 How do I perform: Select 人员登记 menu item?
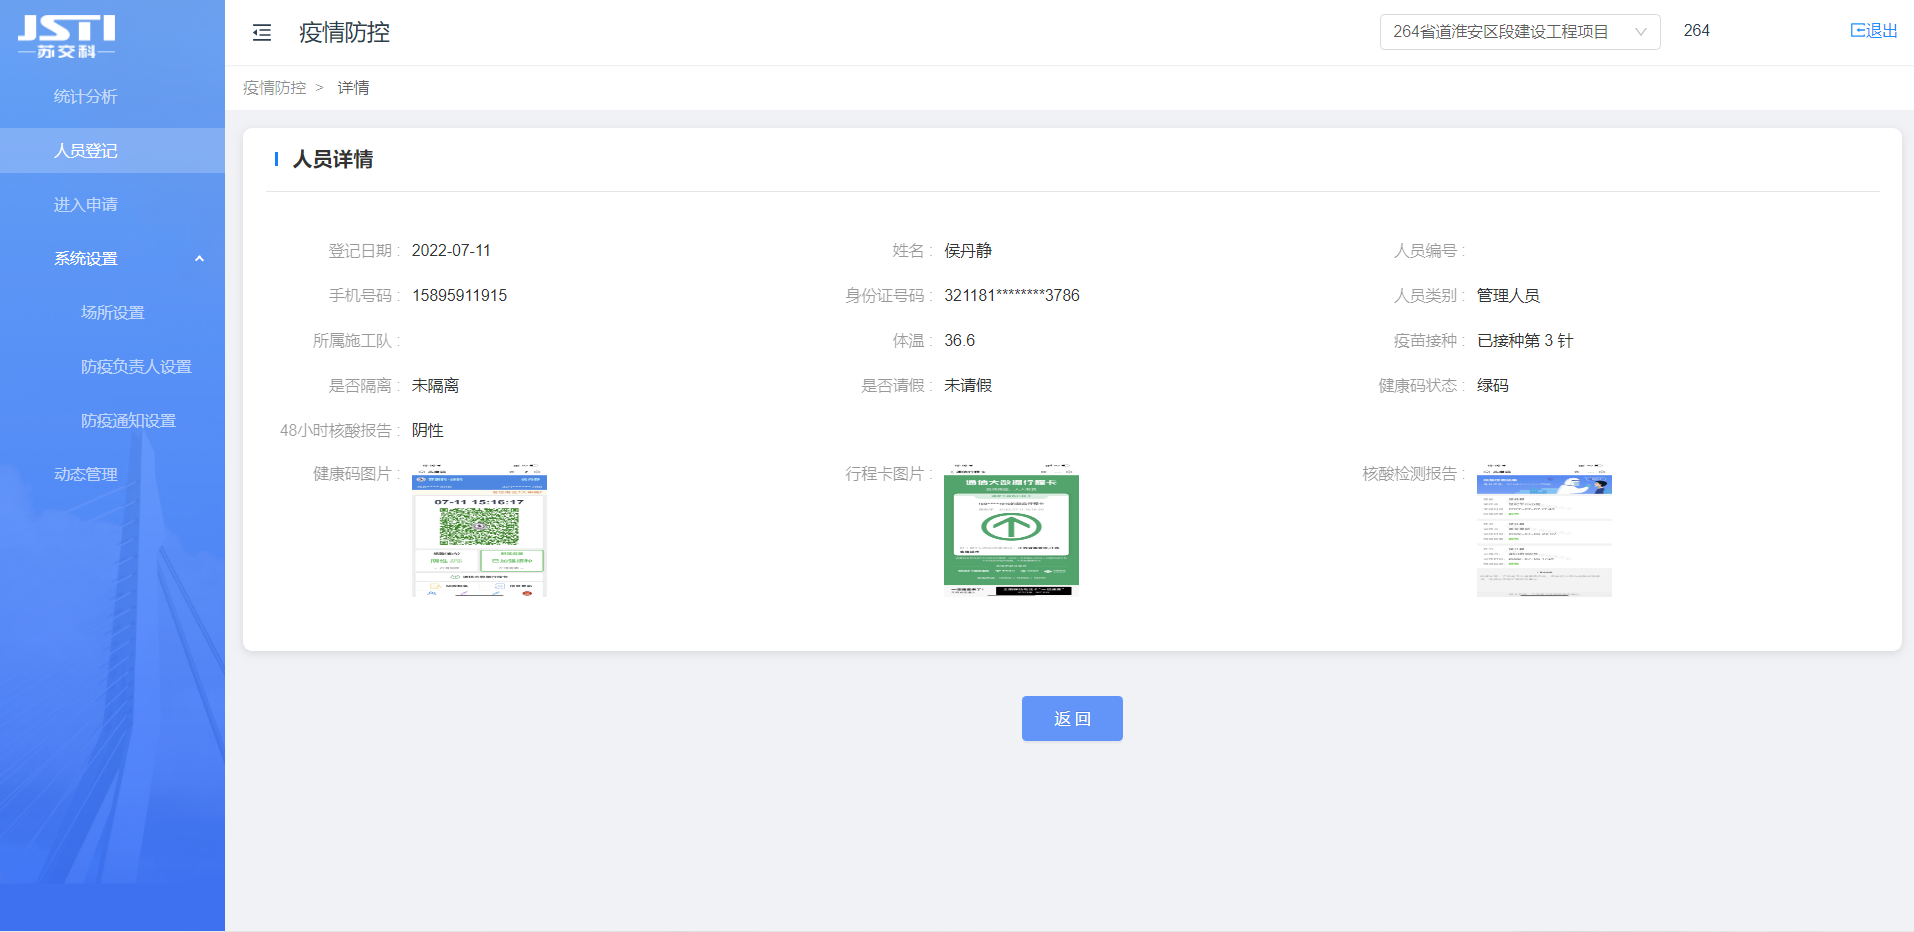[86, 151]
